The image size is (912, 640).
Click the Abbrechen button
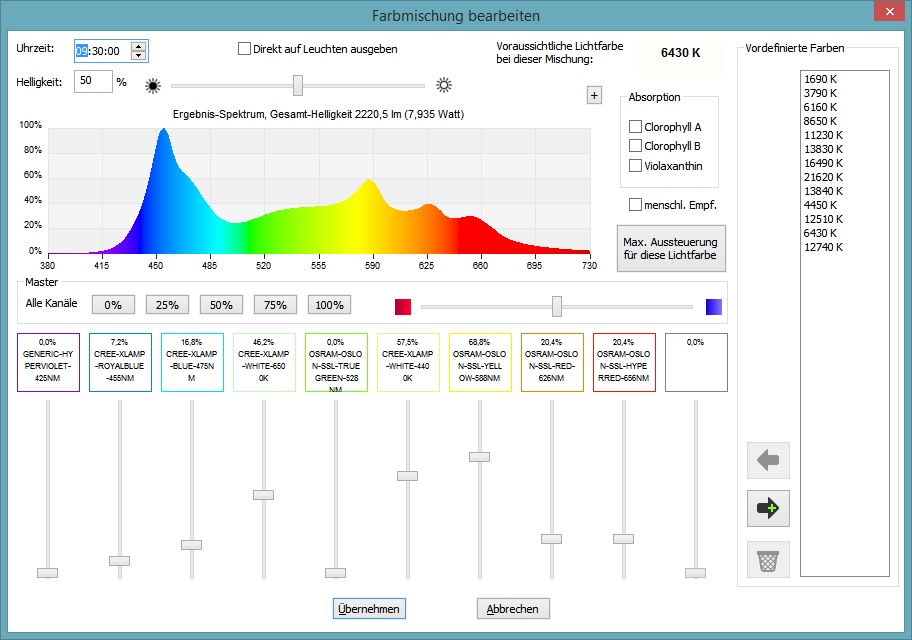point(513,609)
